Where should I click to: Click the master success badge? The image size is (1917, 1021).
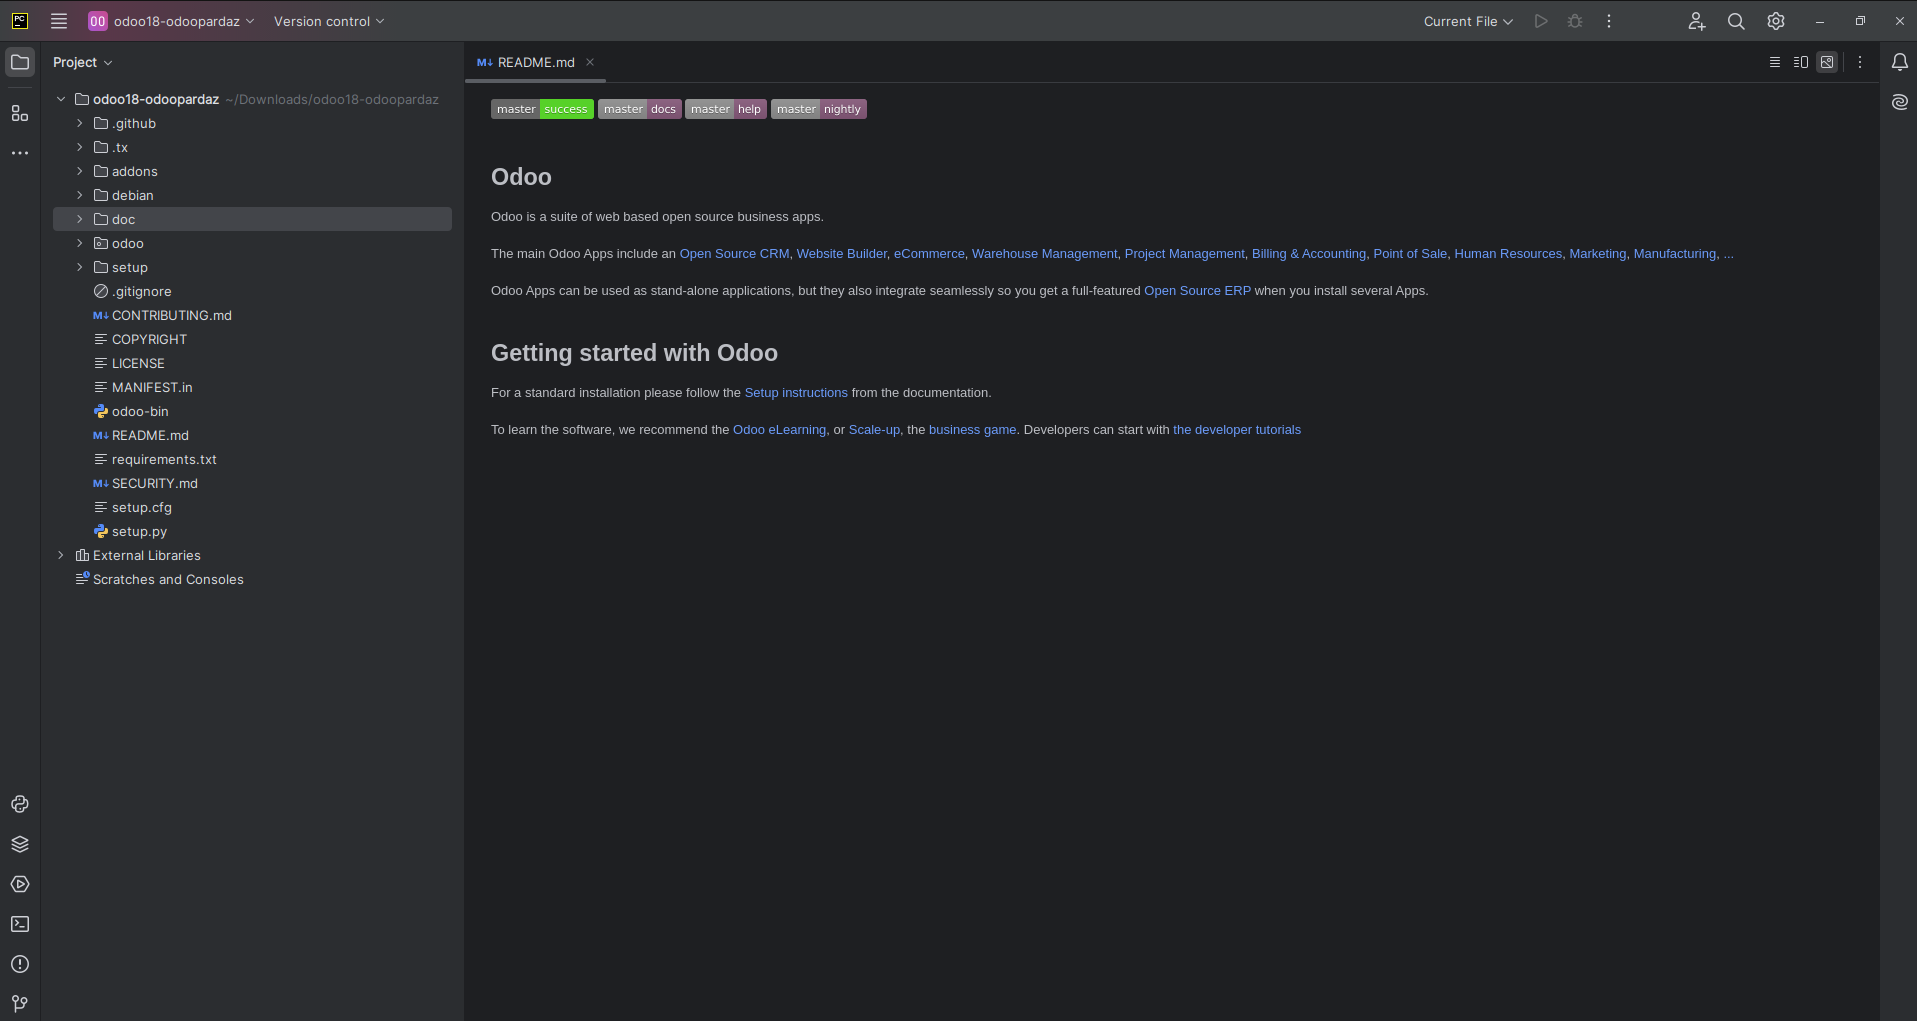point(542,109)
